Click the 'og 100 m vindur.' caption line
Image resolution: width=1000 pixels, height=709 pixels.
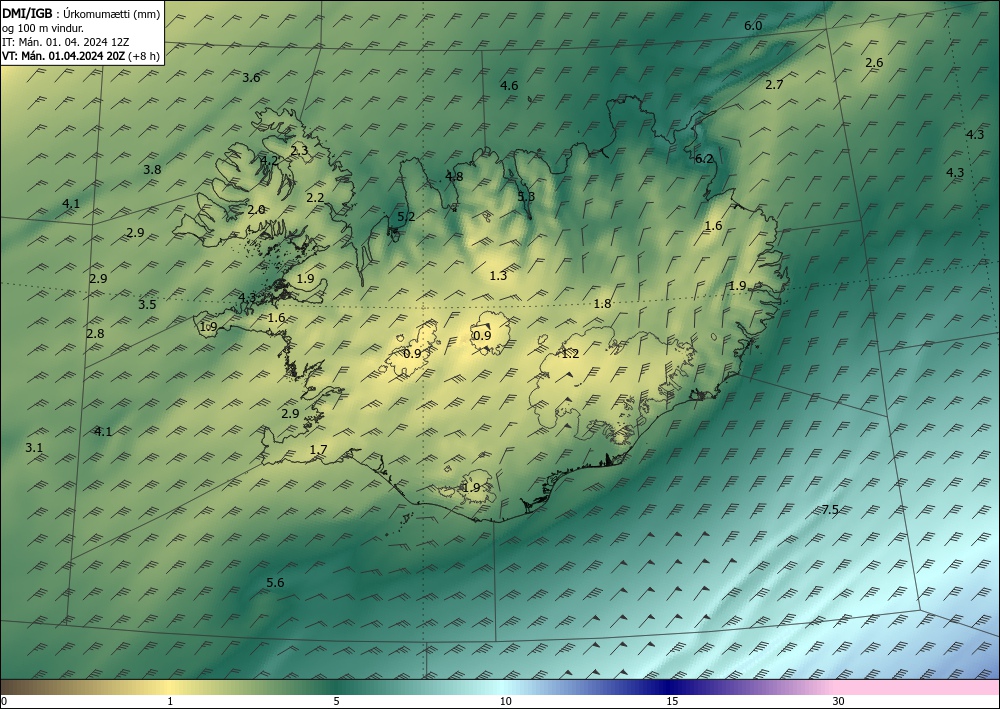point(43,28)
